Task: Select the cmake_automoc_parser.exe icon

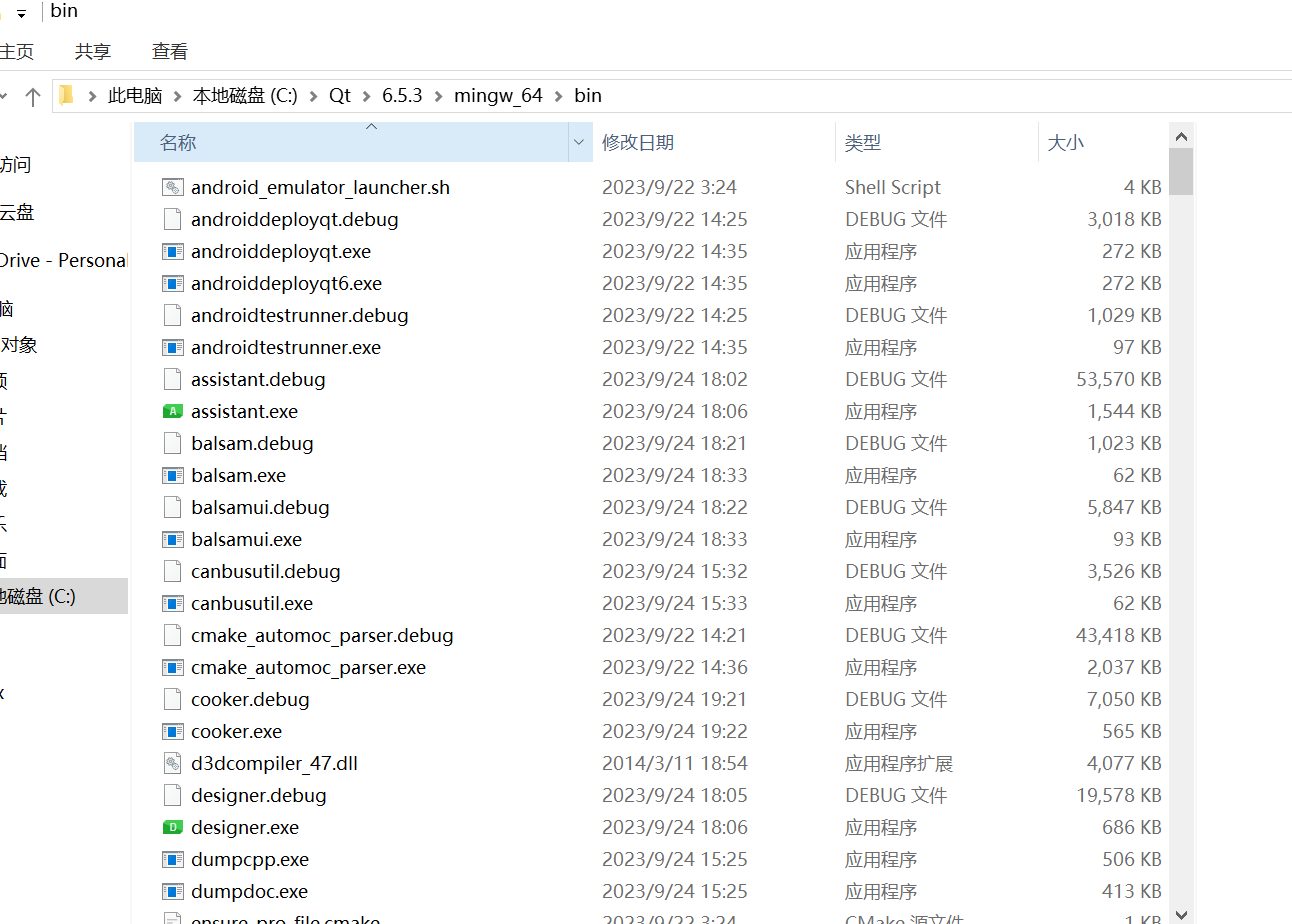Action: pyautogui.click(x=171, y=667)
